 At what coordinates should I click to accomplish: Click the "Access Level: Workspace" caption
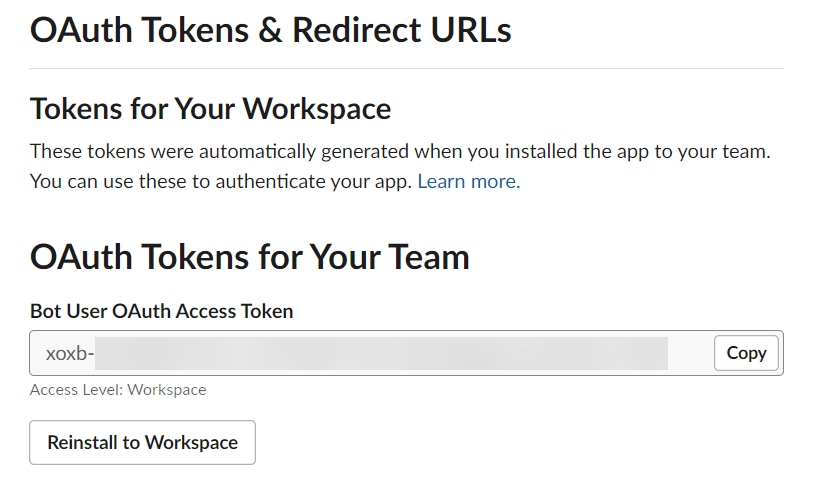point(118,390)
